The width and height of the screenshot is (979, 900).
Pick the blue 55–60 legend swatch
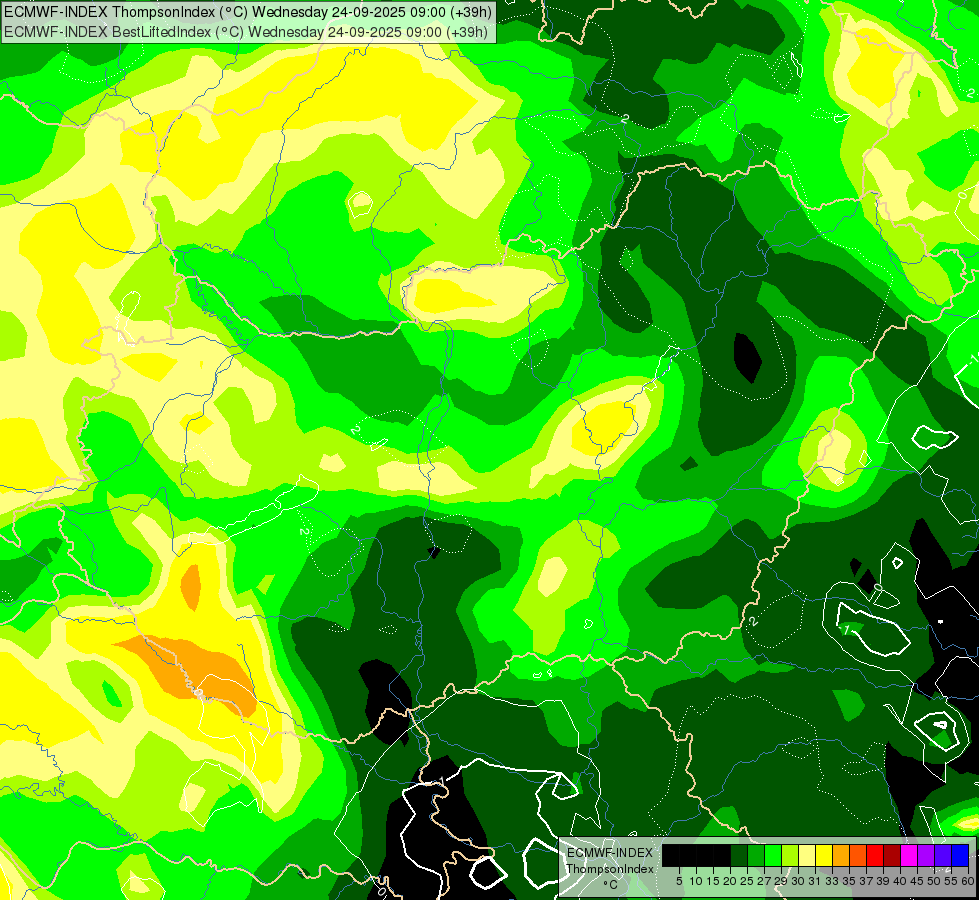click(960, 855)
